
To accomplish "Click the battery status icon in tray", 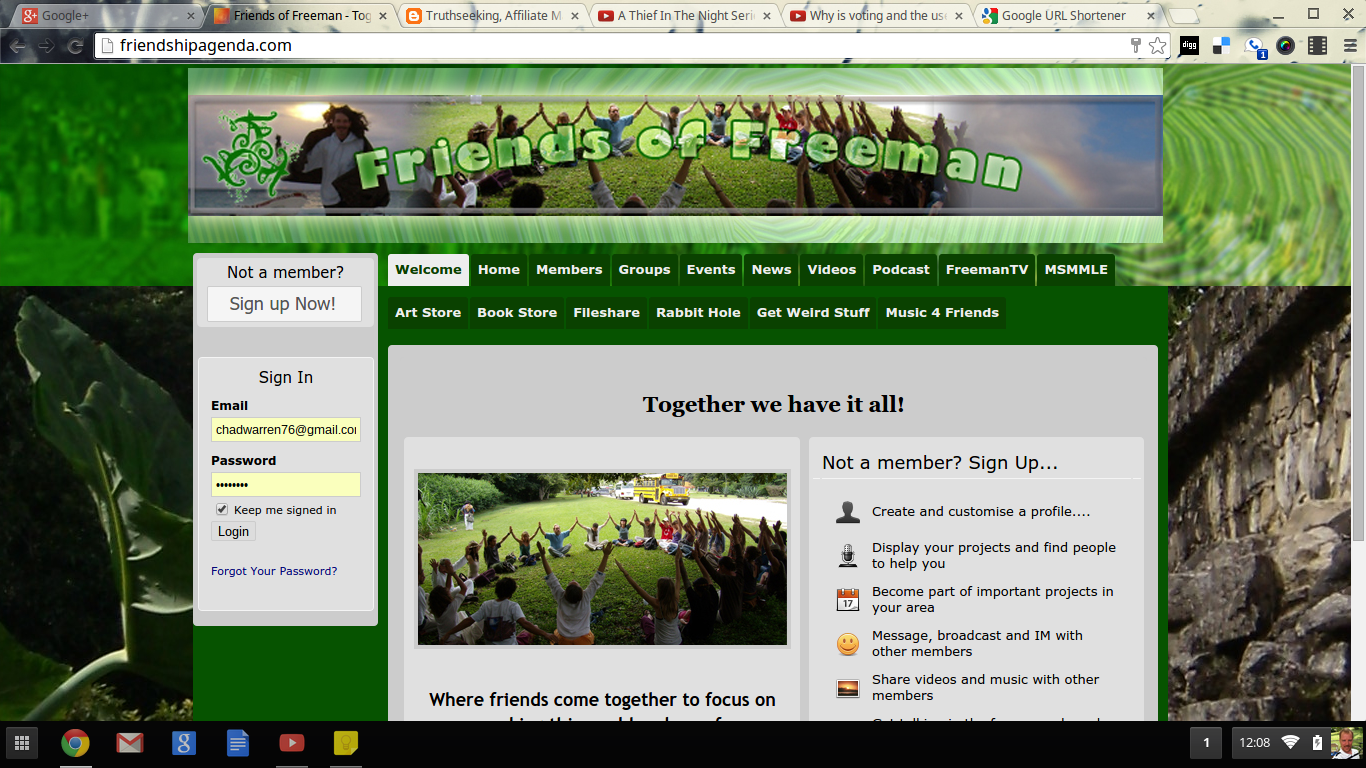I will click(1317, 743).
